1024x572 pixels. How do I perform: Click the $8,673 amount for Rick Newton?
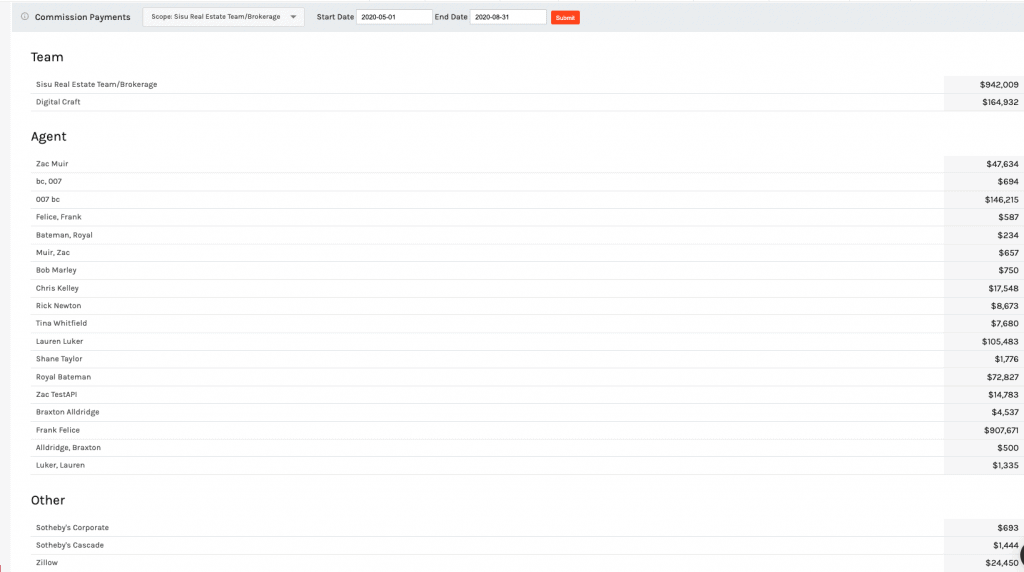coord(1004,306)
